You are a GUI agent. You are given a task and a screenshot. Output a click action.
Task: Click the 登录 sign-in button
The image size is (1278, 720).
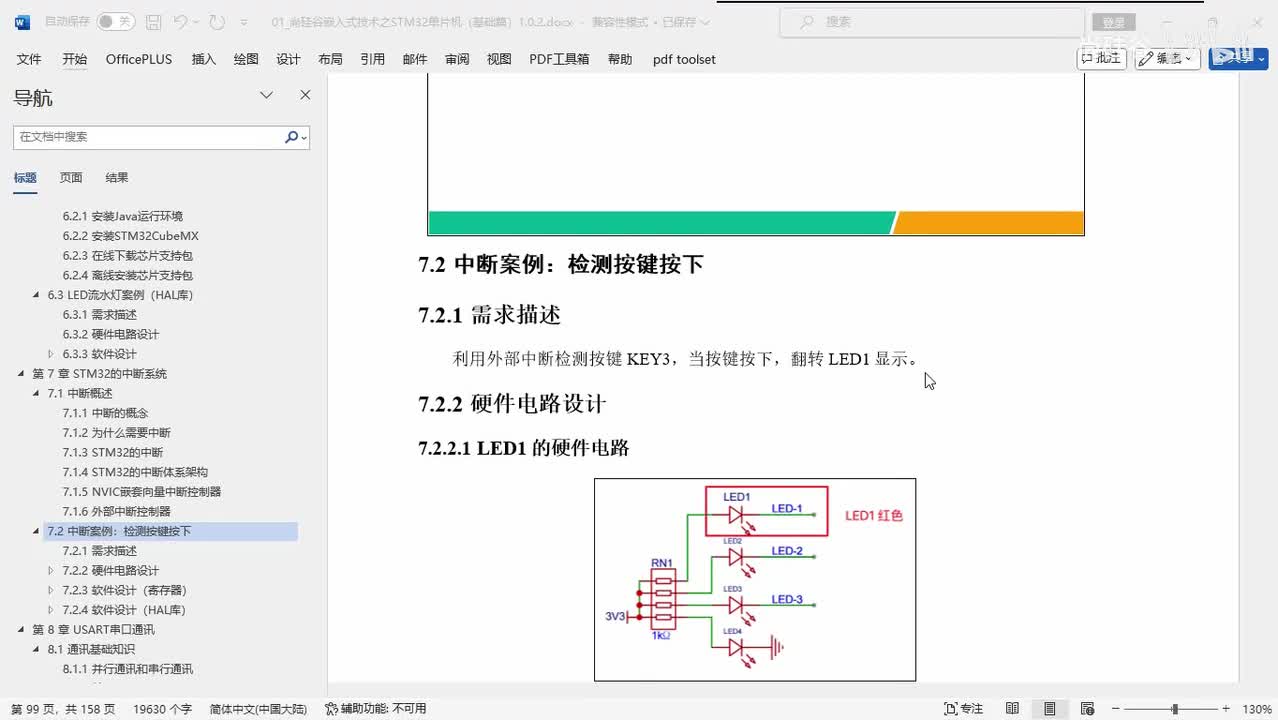pyautogui.click(x=1114, y=22)
